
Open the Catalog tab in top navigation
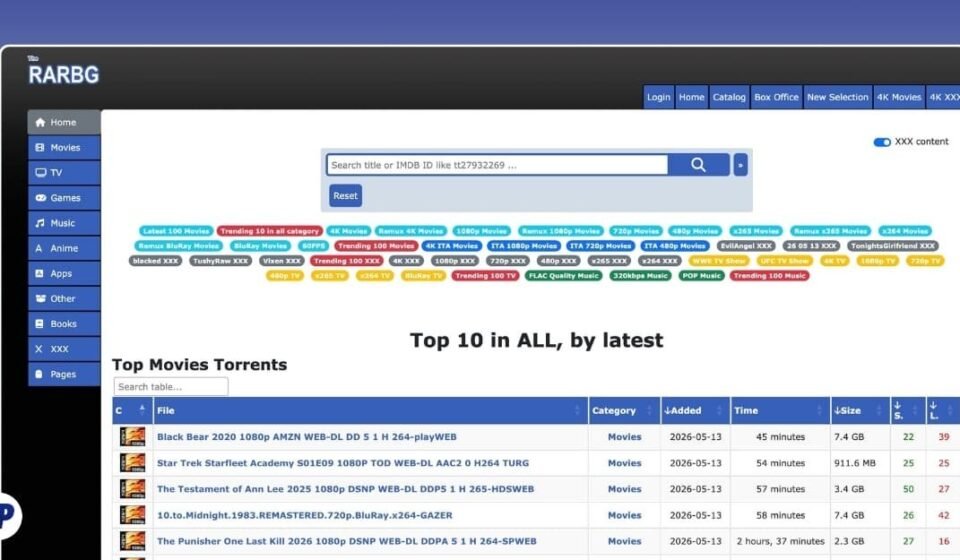(x=729, y=97)
